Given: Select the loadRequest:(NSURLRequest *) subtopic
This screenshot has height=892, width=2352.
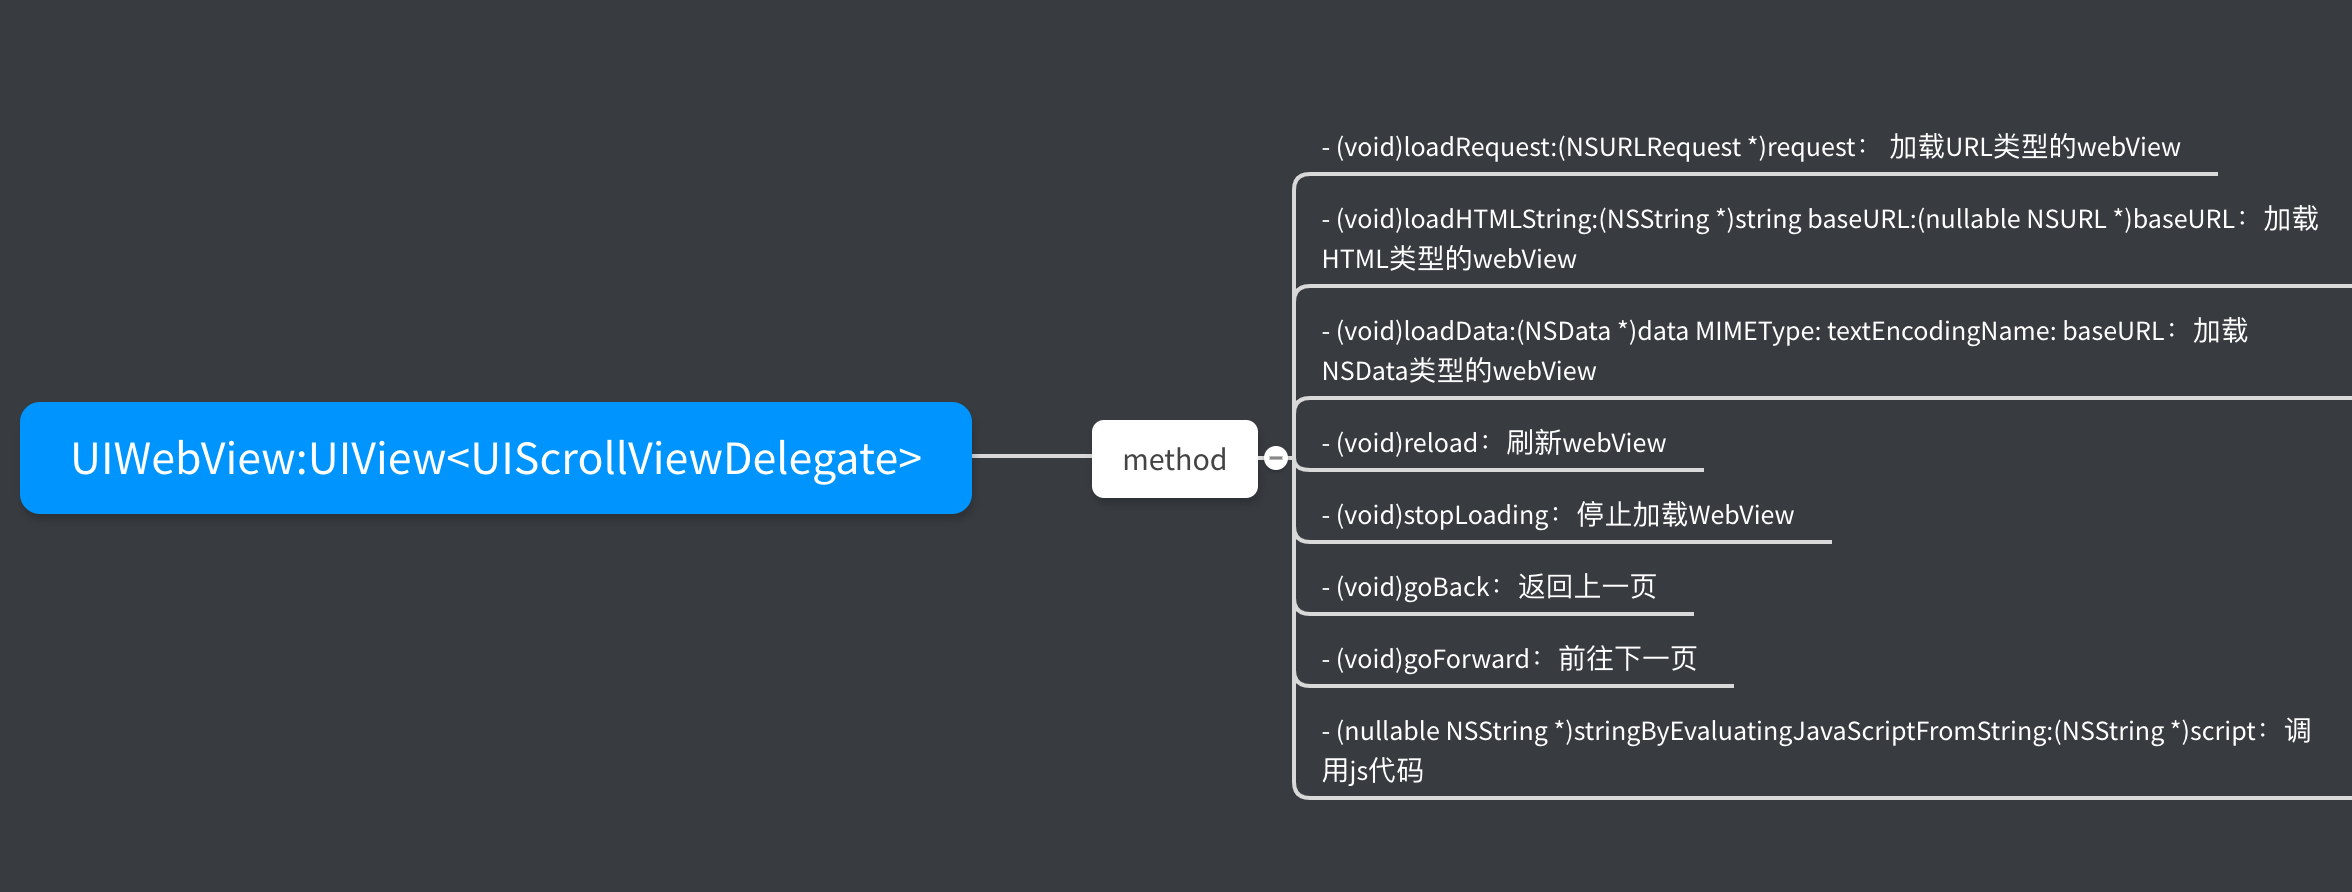Looking at the screenshot, I should (x=1750, y=147).
